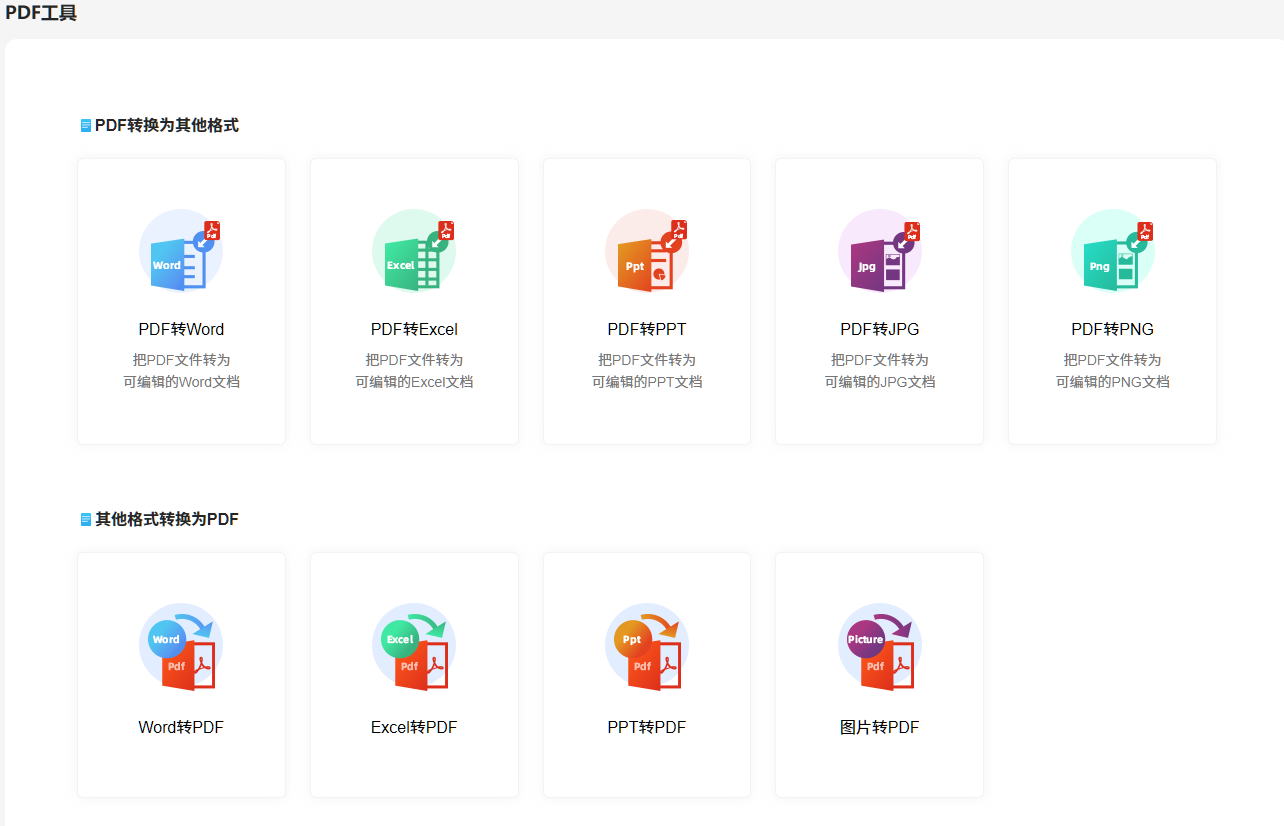Select the Excel to PDF icon
1284x826 pixels.
414,648
